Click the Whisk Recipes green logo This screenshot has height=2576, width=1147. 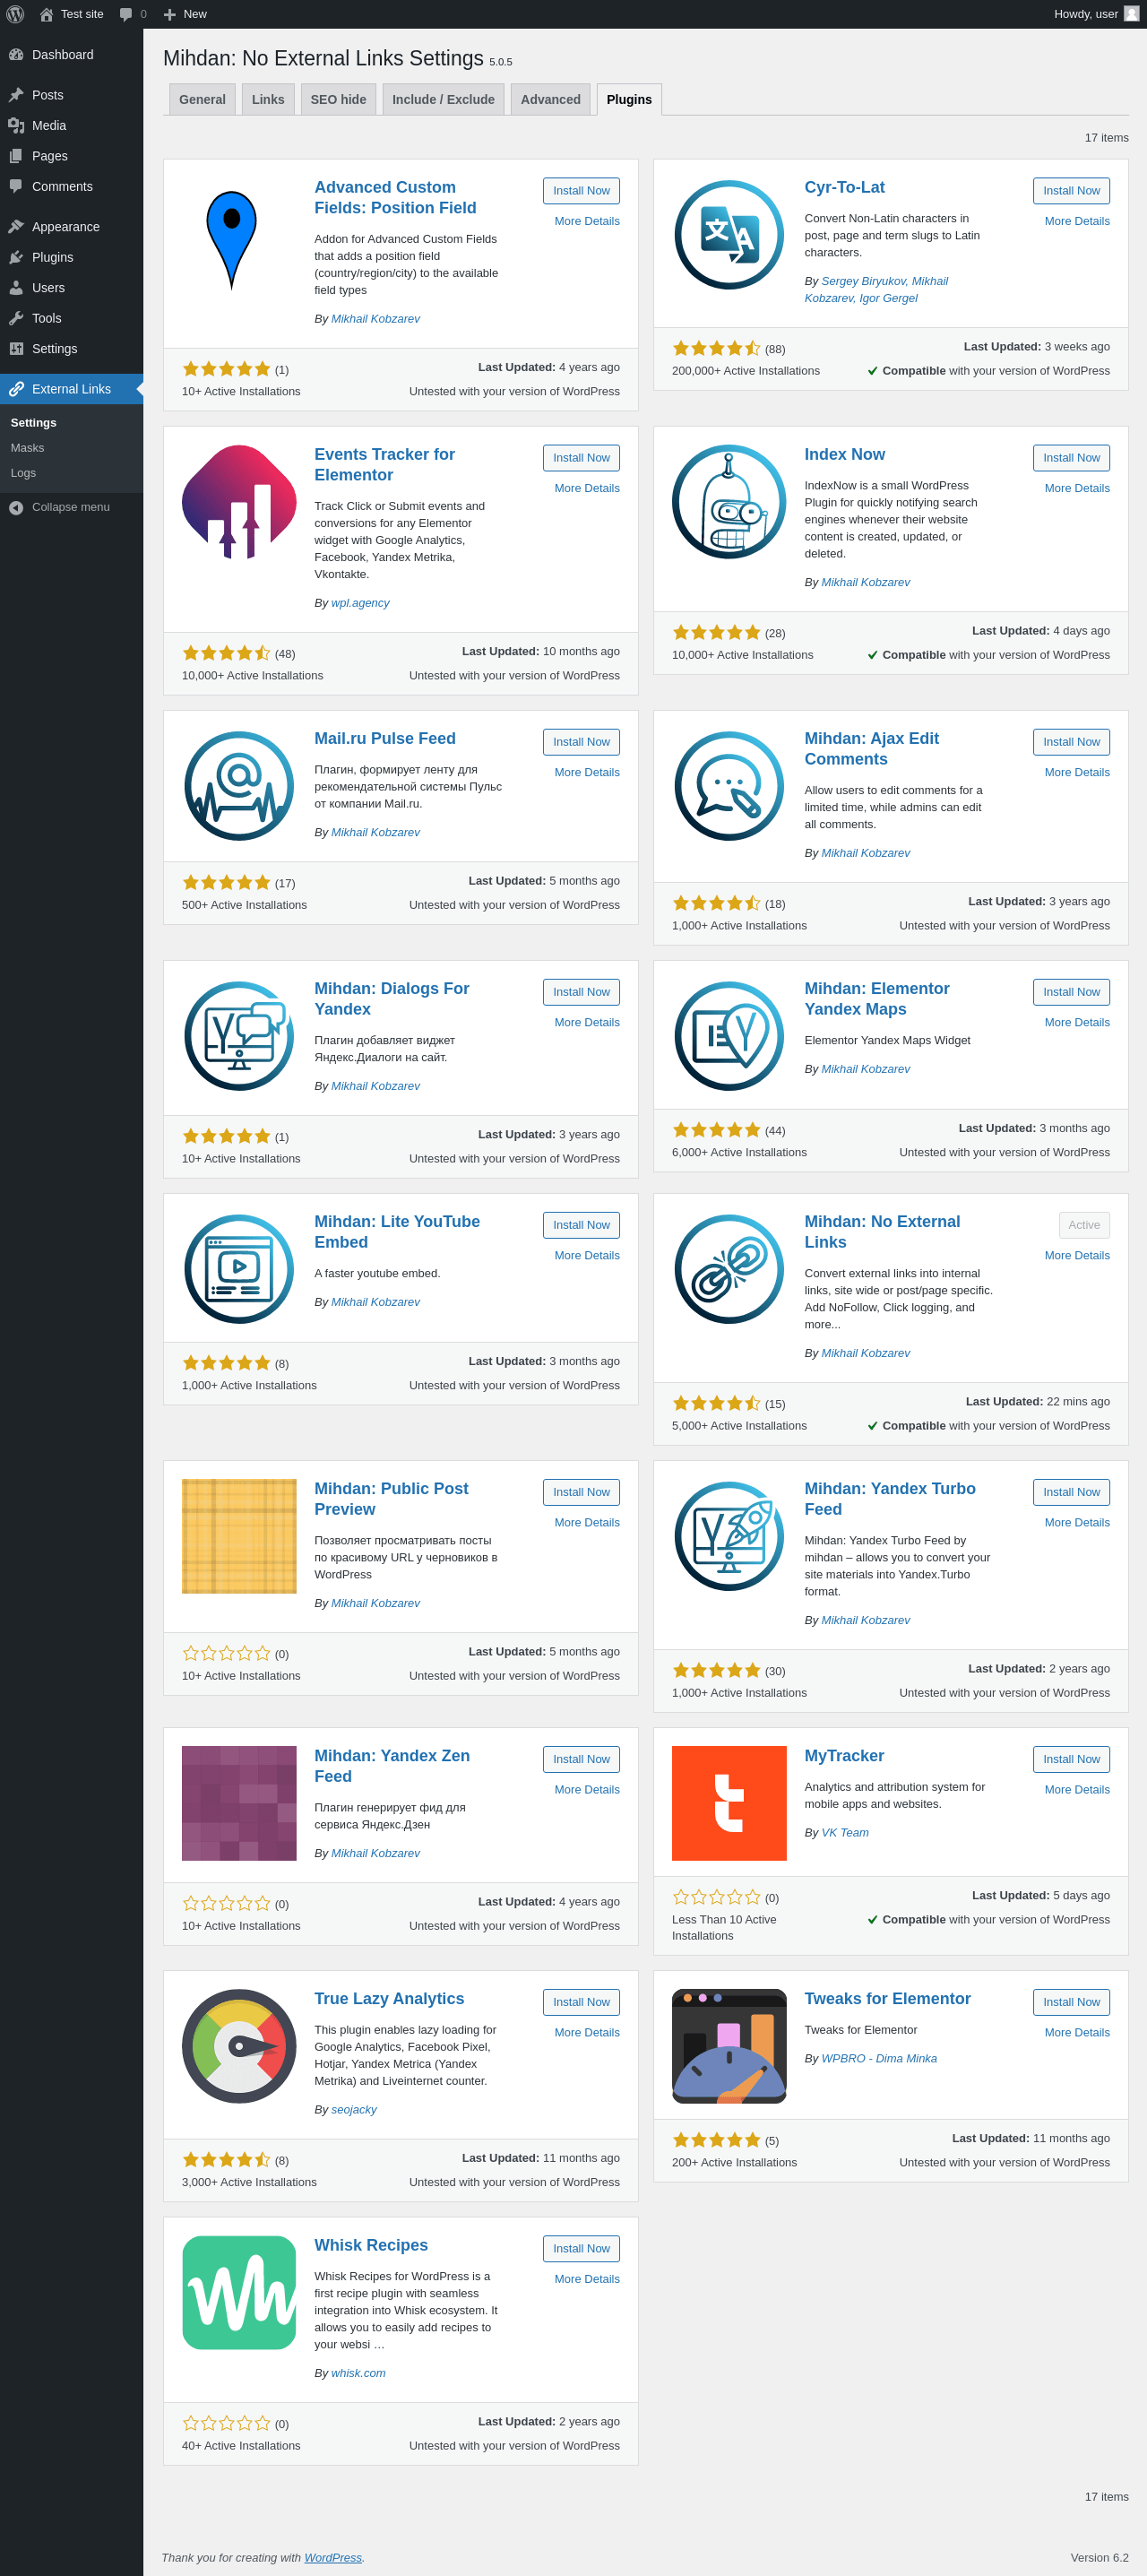coord(239,2292)
